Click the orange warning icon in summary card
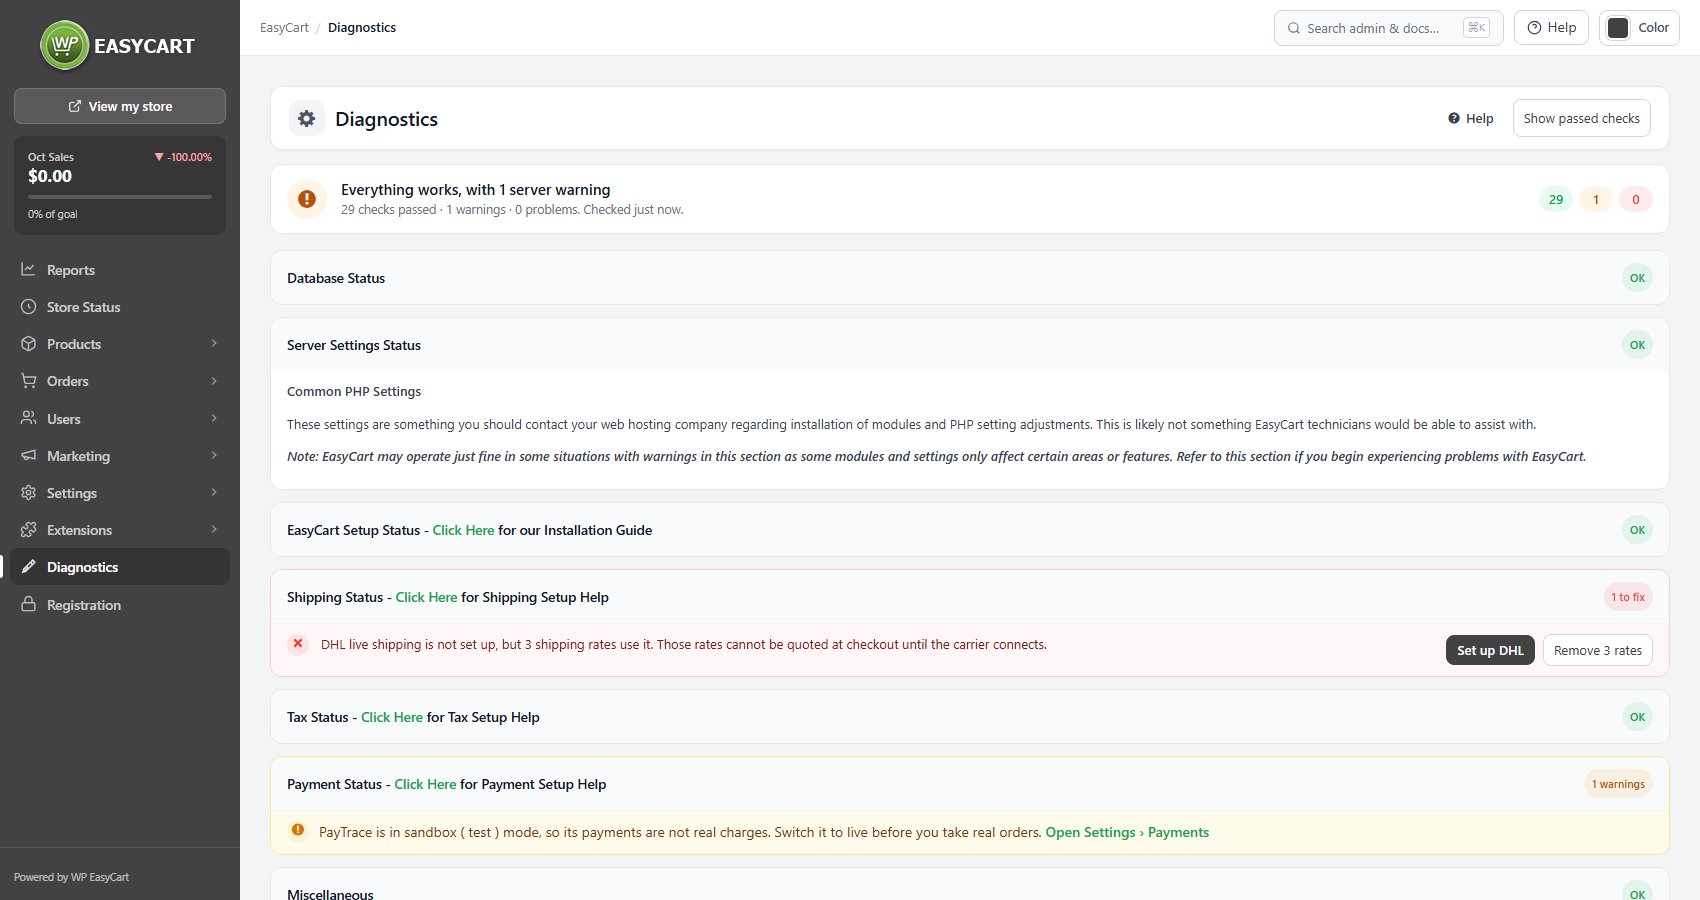 pos(307,199)
